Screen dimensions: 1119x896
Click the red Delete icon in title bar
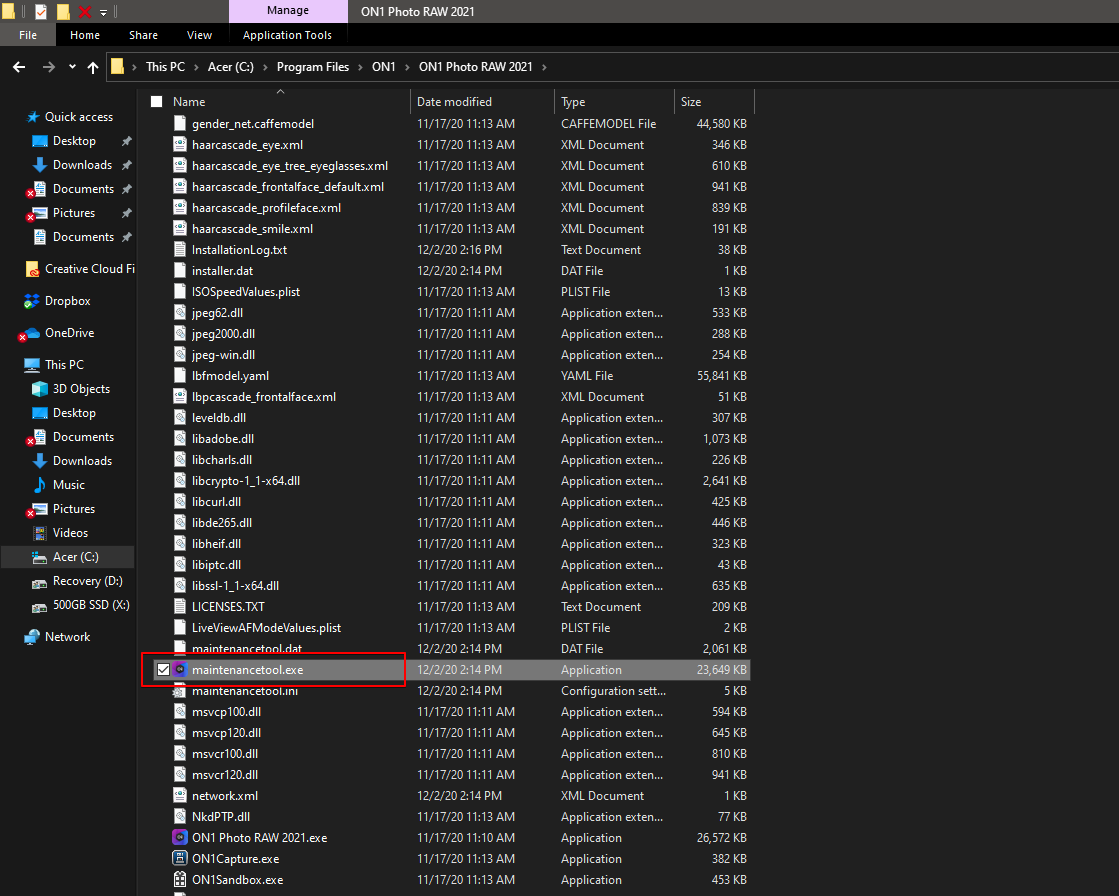[x=85, y=12]
